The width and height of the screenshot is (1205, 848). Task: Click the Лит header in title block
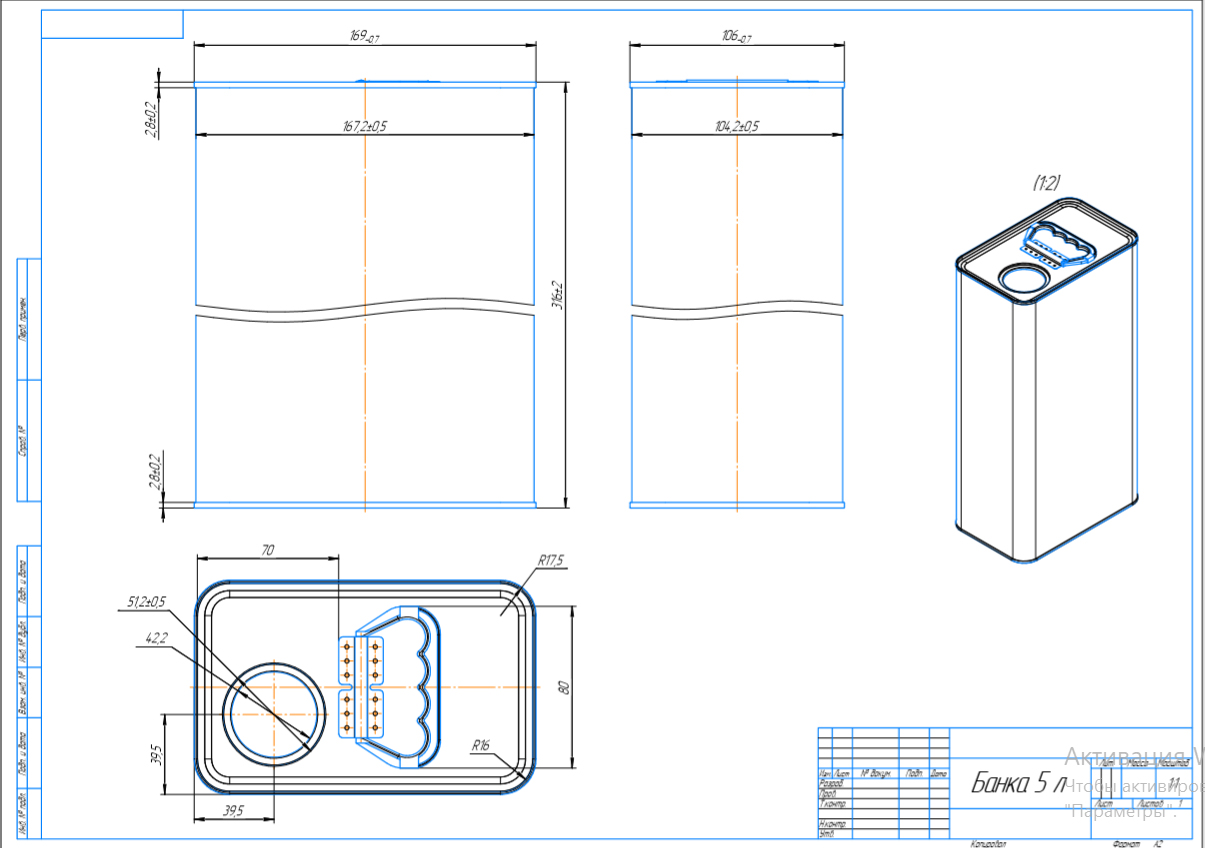[x=1107, y=762]
